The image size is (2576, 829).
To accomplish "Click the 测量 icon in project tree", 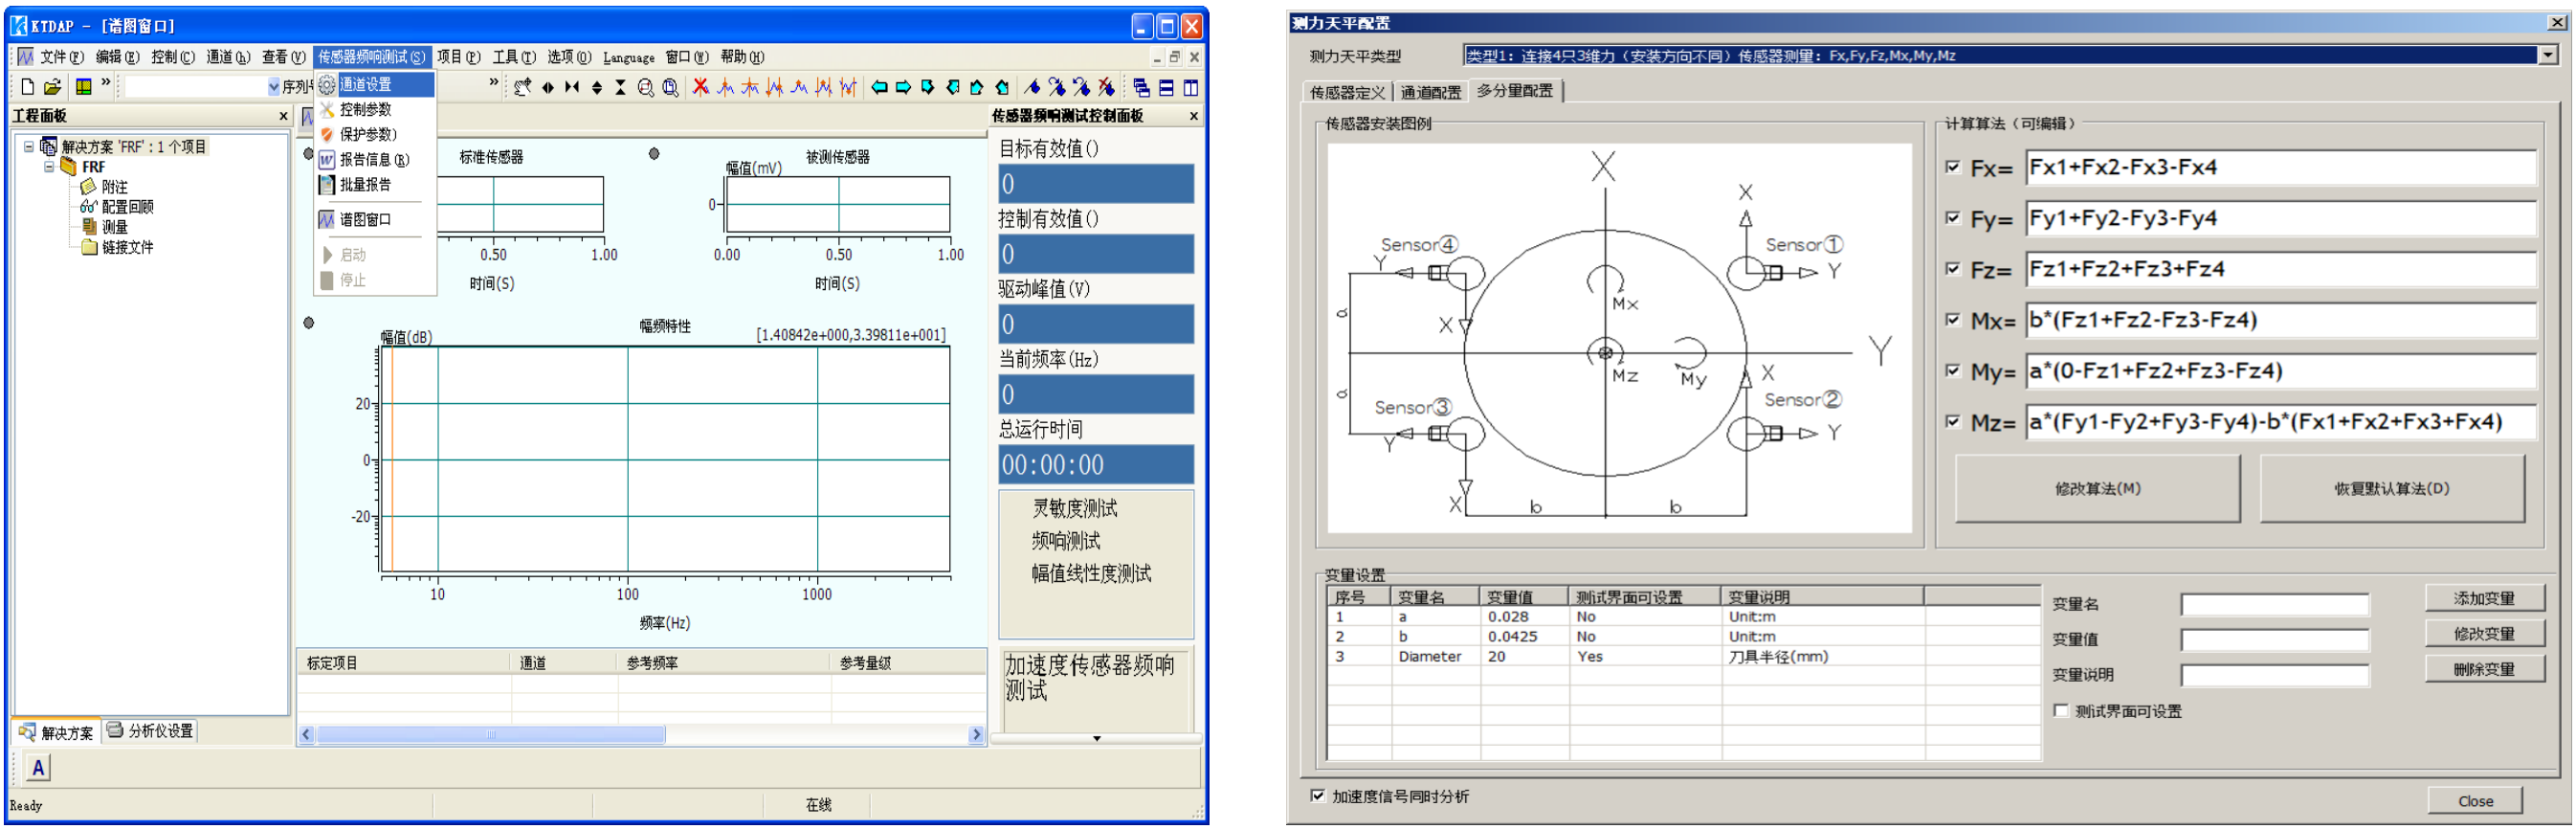I will coord(89,227).
